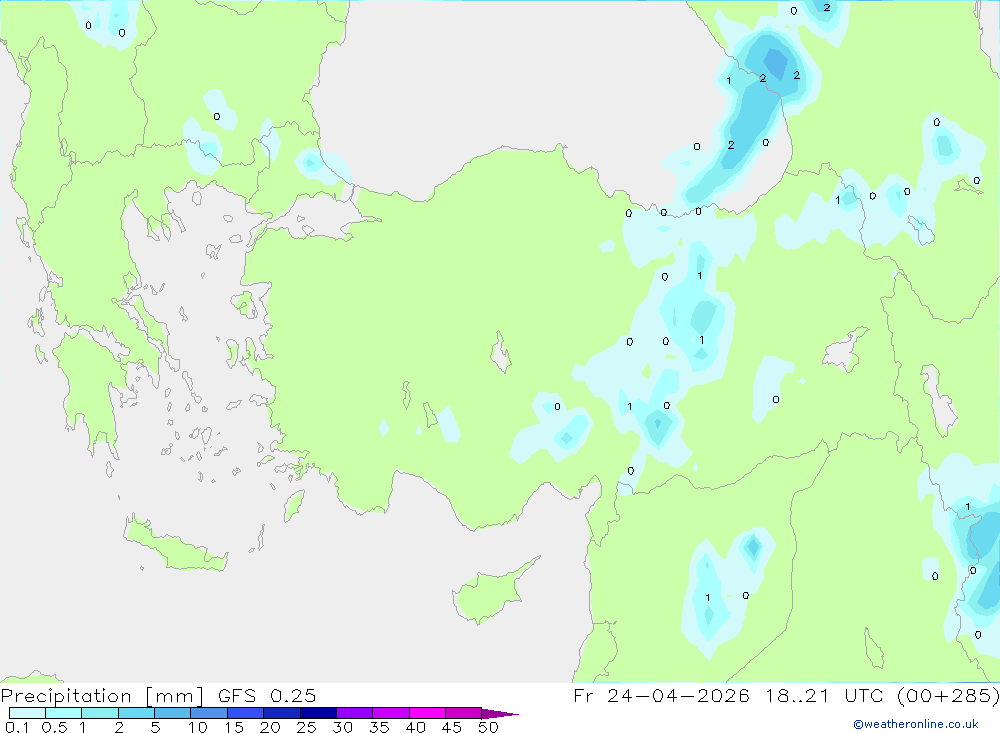The width and height of the screenshot is (1000, 733).
Task: Click the 'Precipitation' title word
Action: [x=66, y=696]
